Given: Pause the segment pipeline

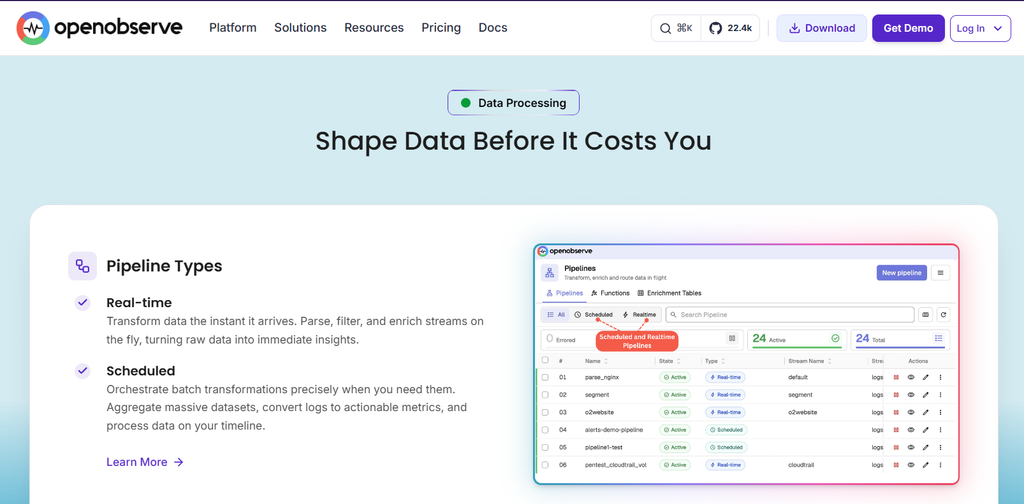Looking at the screenshot, I should (896, 394).
